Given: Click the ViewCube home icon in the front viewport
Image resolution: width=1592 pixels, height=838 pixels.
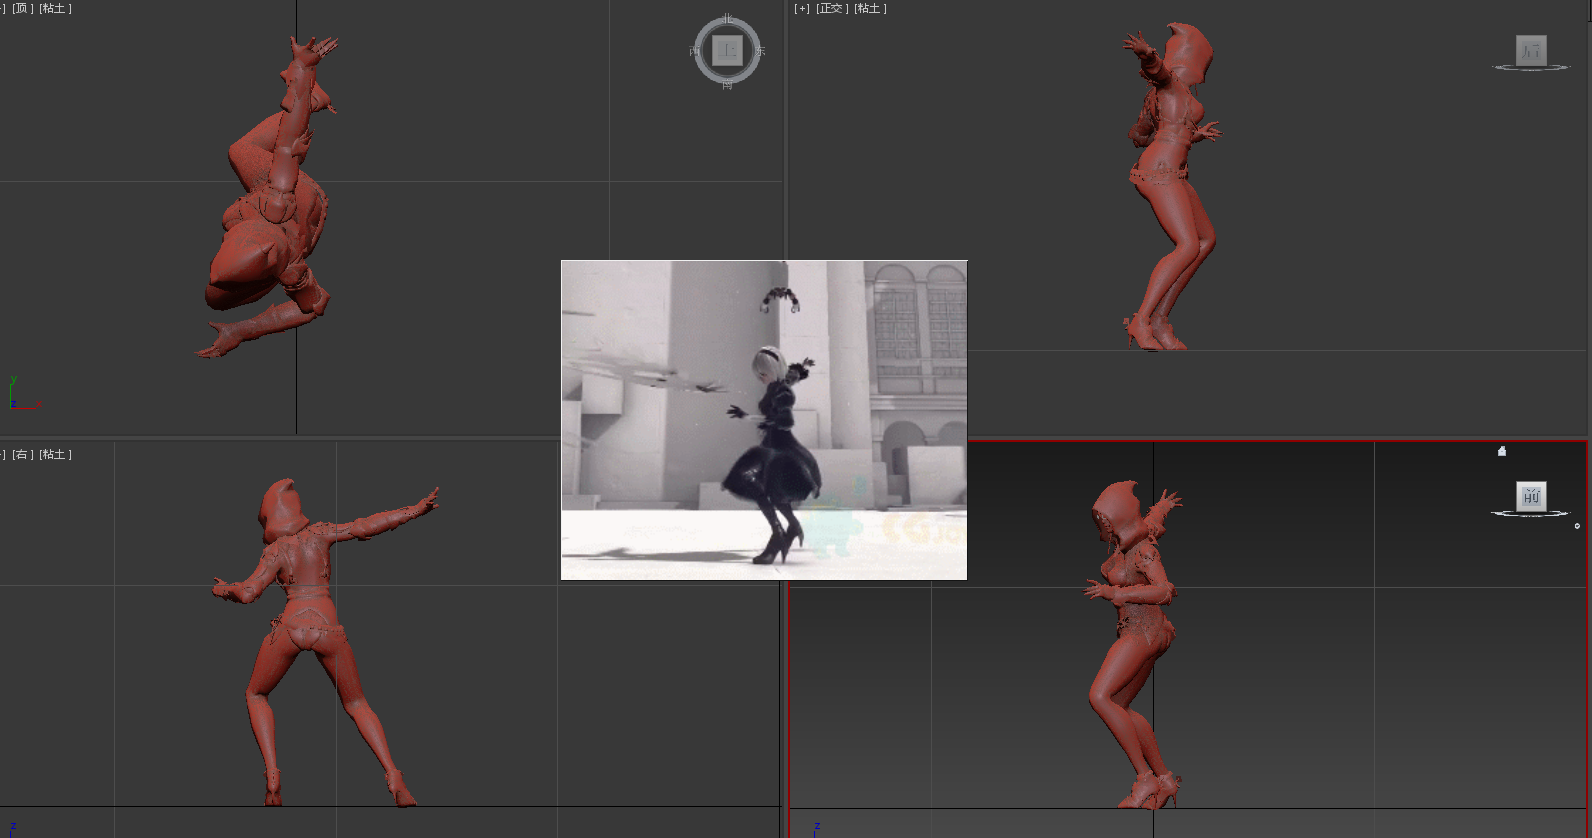Looking at the screenshot, I should coord(1501,451).
